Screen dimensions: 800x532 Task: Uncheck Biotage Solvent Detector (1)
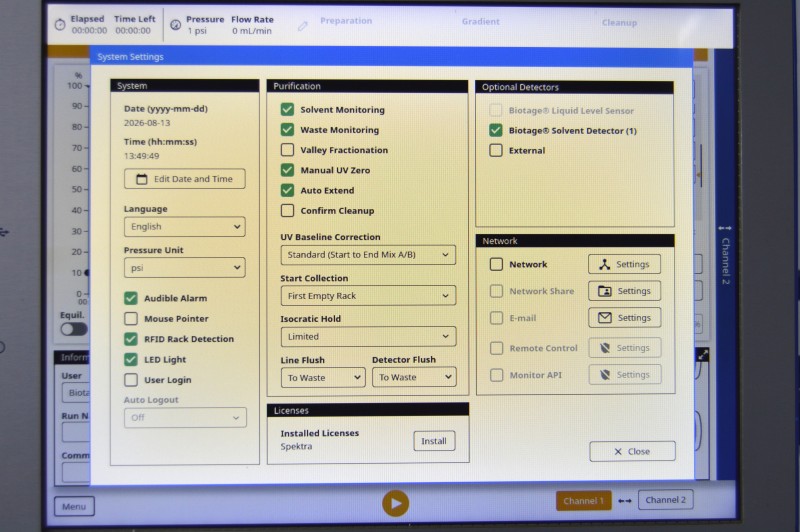point(495,130)
